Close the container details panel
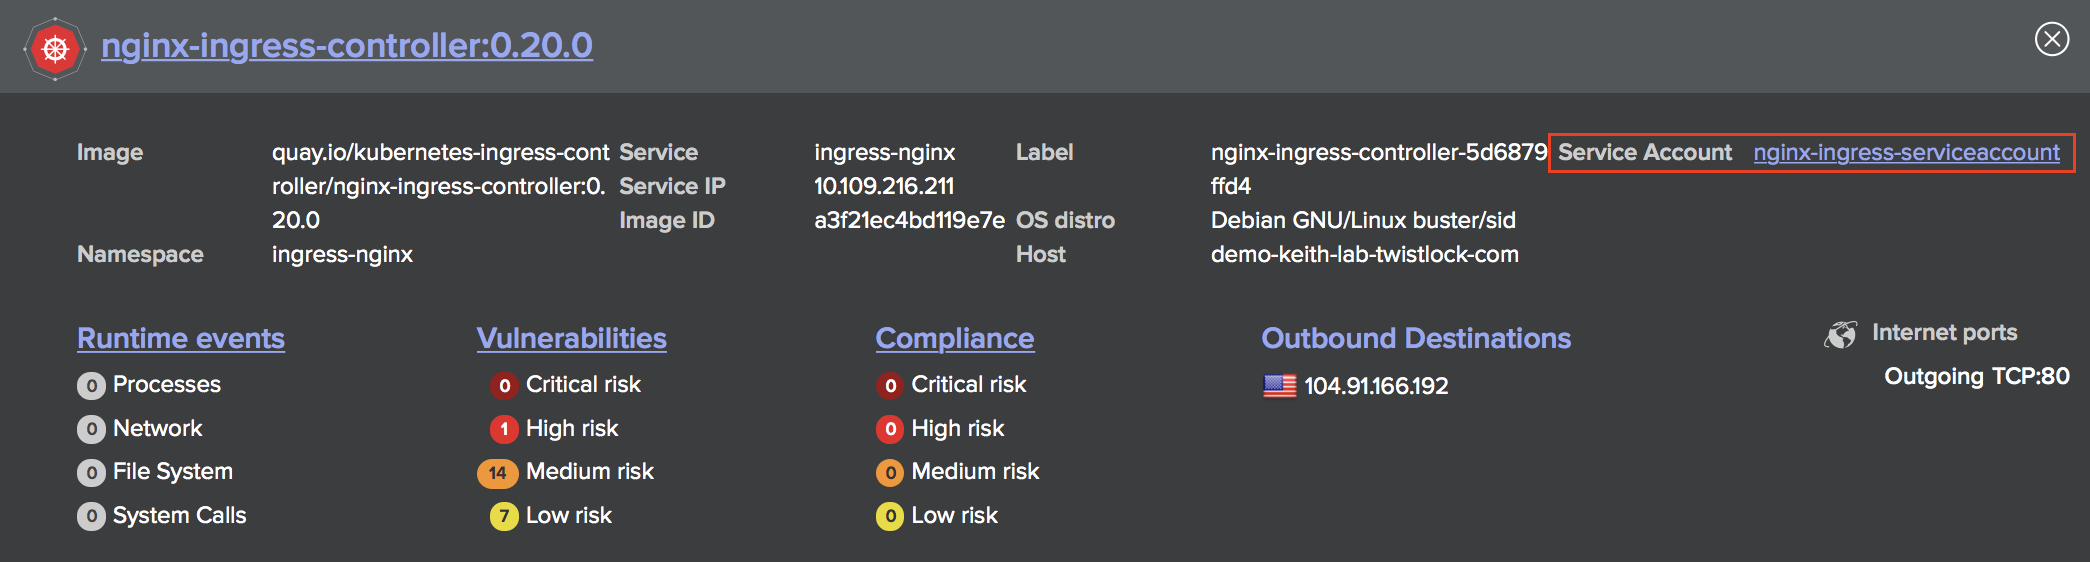This screenshot has height=562, width=2090. coord(2052,39)
